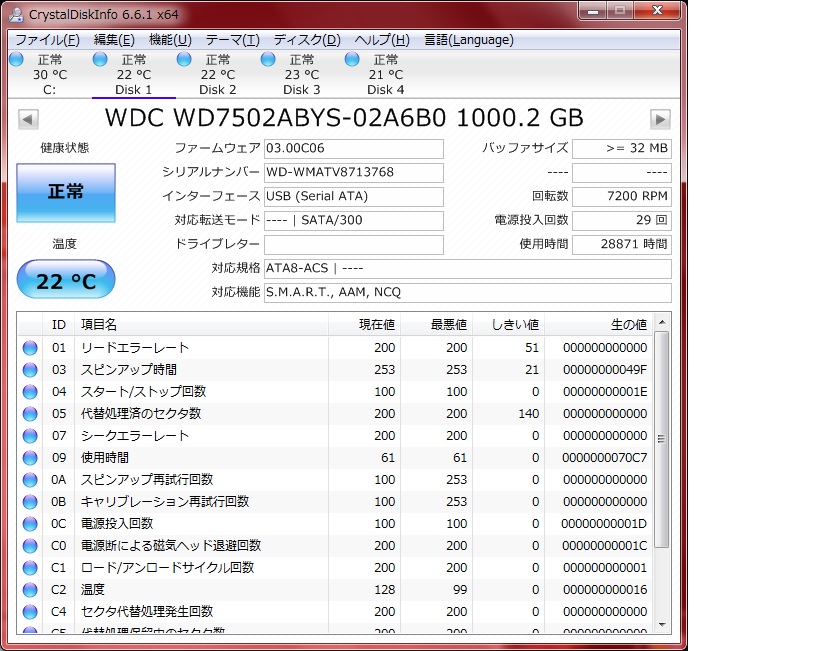Click the serial number field

tap(353, 172)
